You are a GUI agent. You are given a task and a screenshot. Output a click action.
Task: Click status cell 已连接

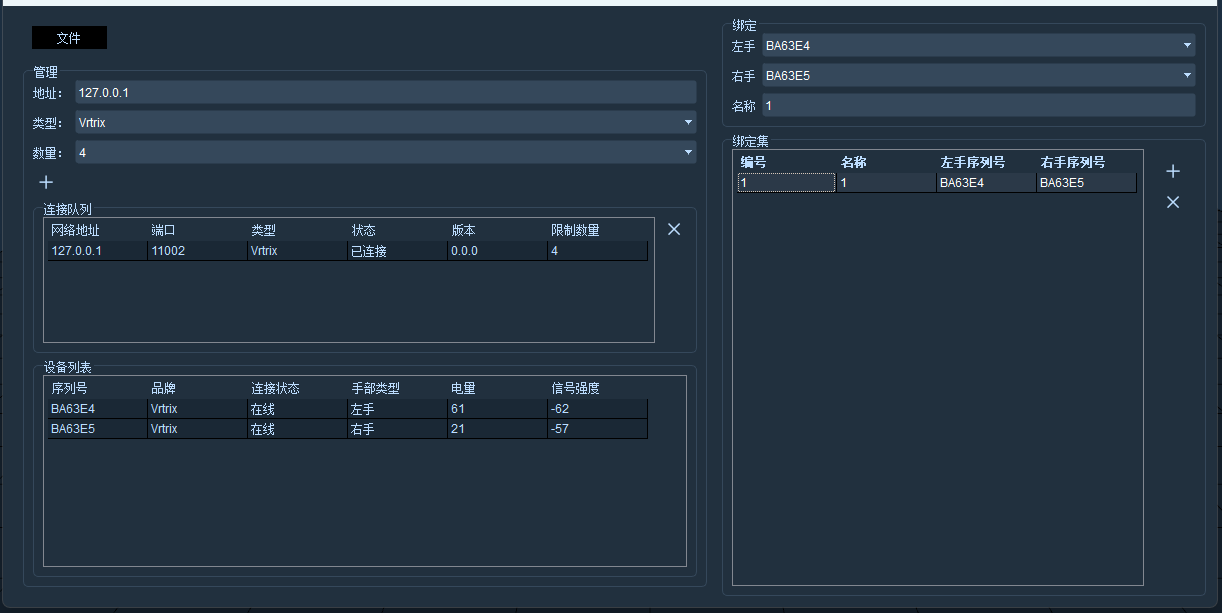point(397,251)
